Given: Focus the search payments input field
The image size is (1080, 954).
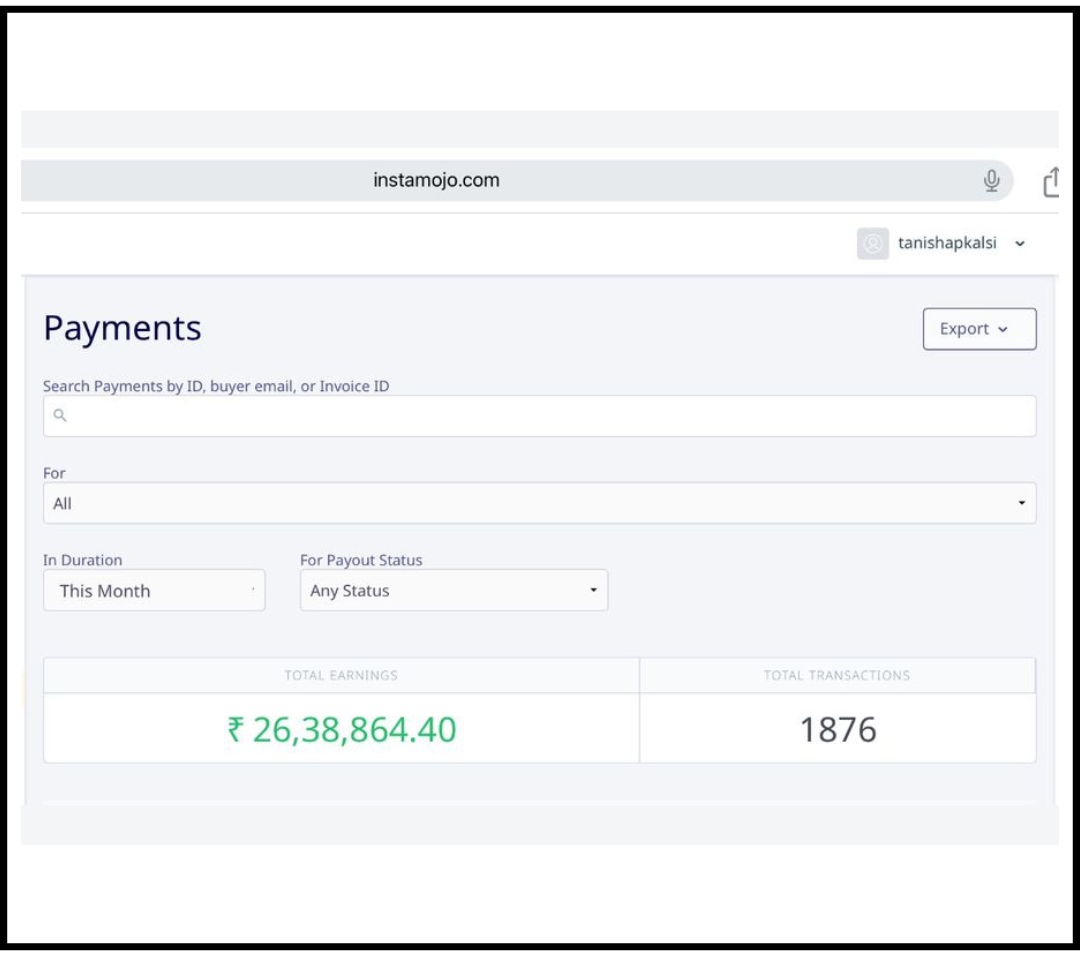Looking at the screenshot, I should [x=539, y=415].
